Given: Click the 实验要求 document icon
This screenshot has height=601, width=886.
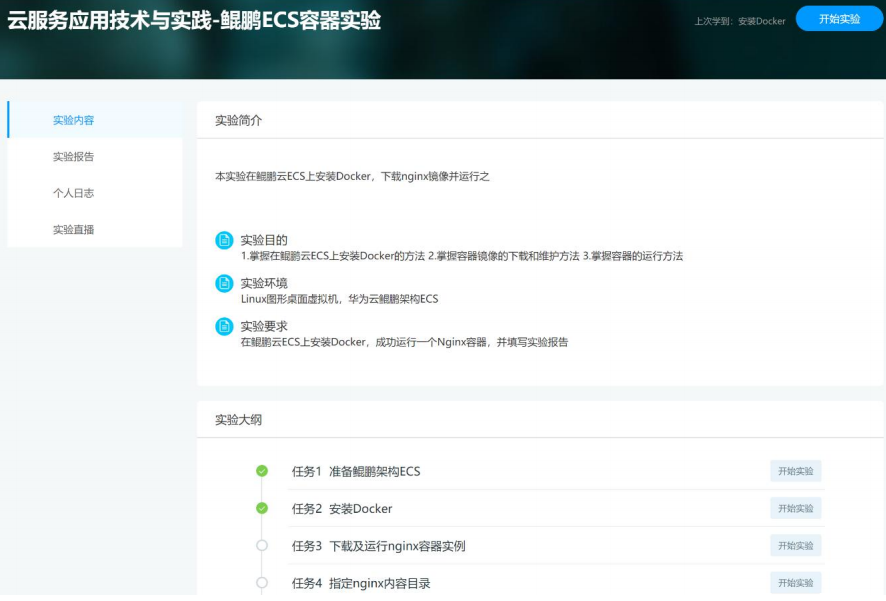Looking at the screenshot, I should [224, 326].
